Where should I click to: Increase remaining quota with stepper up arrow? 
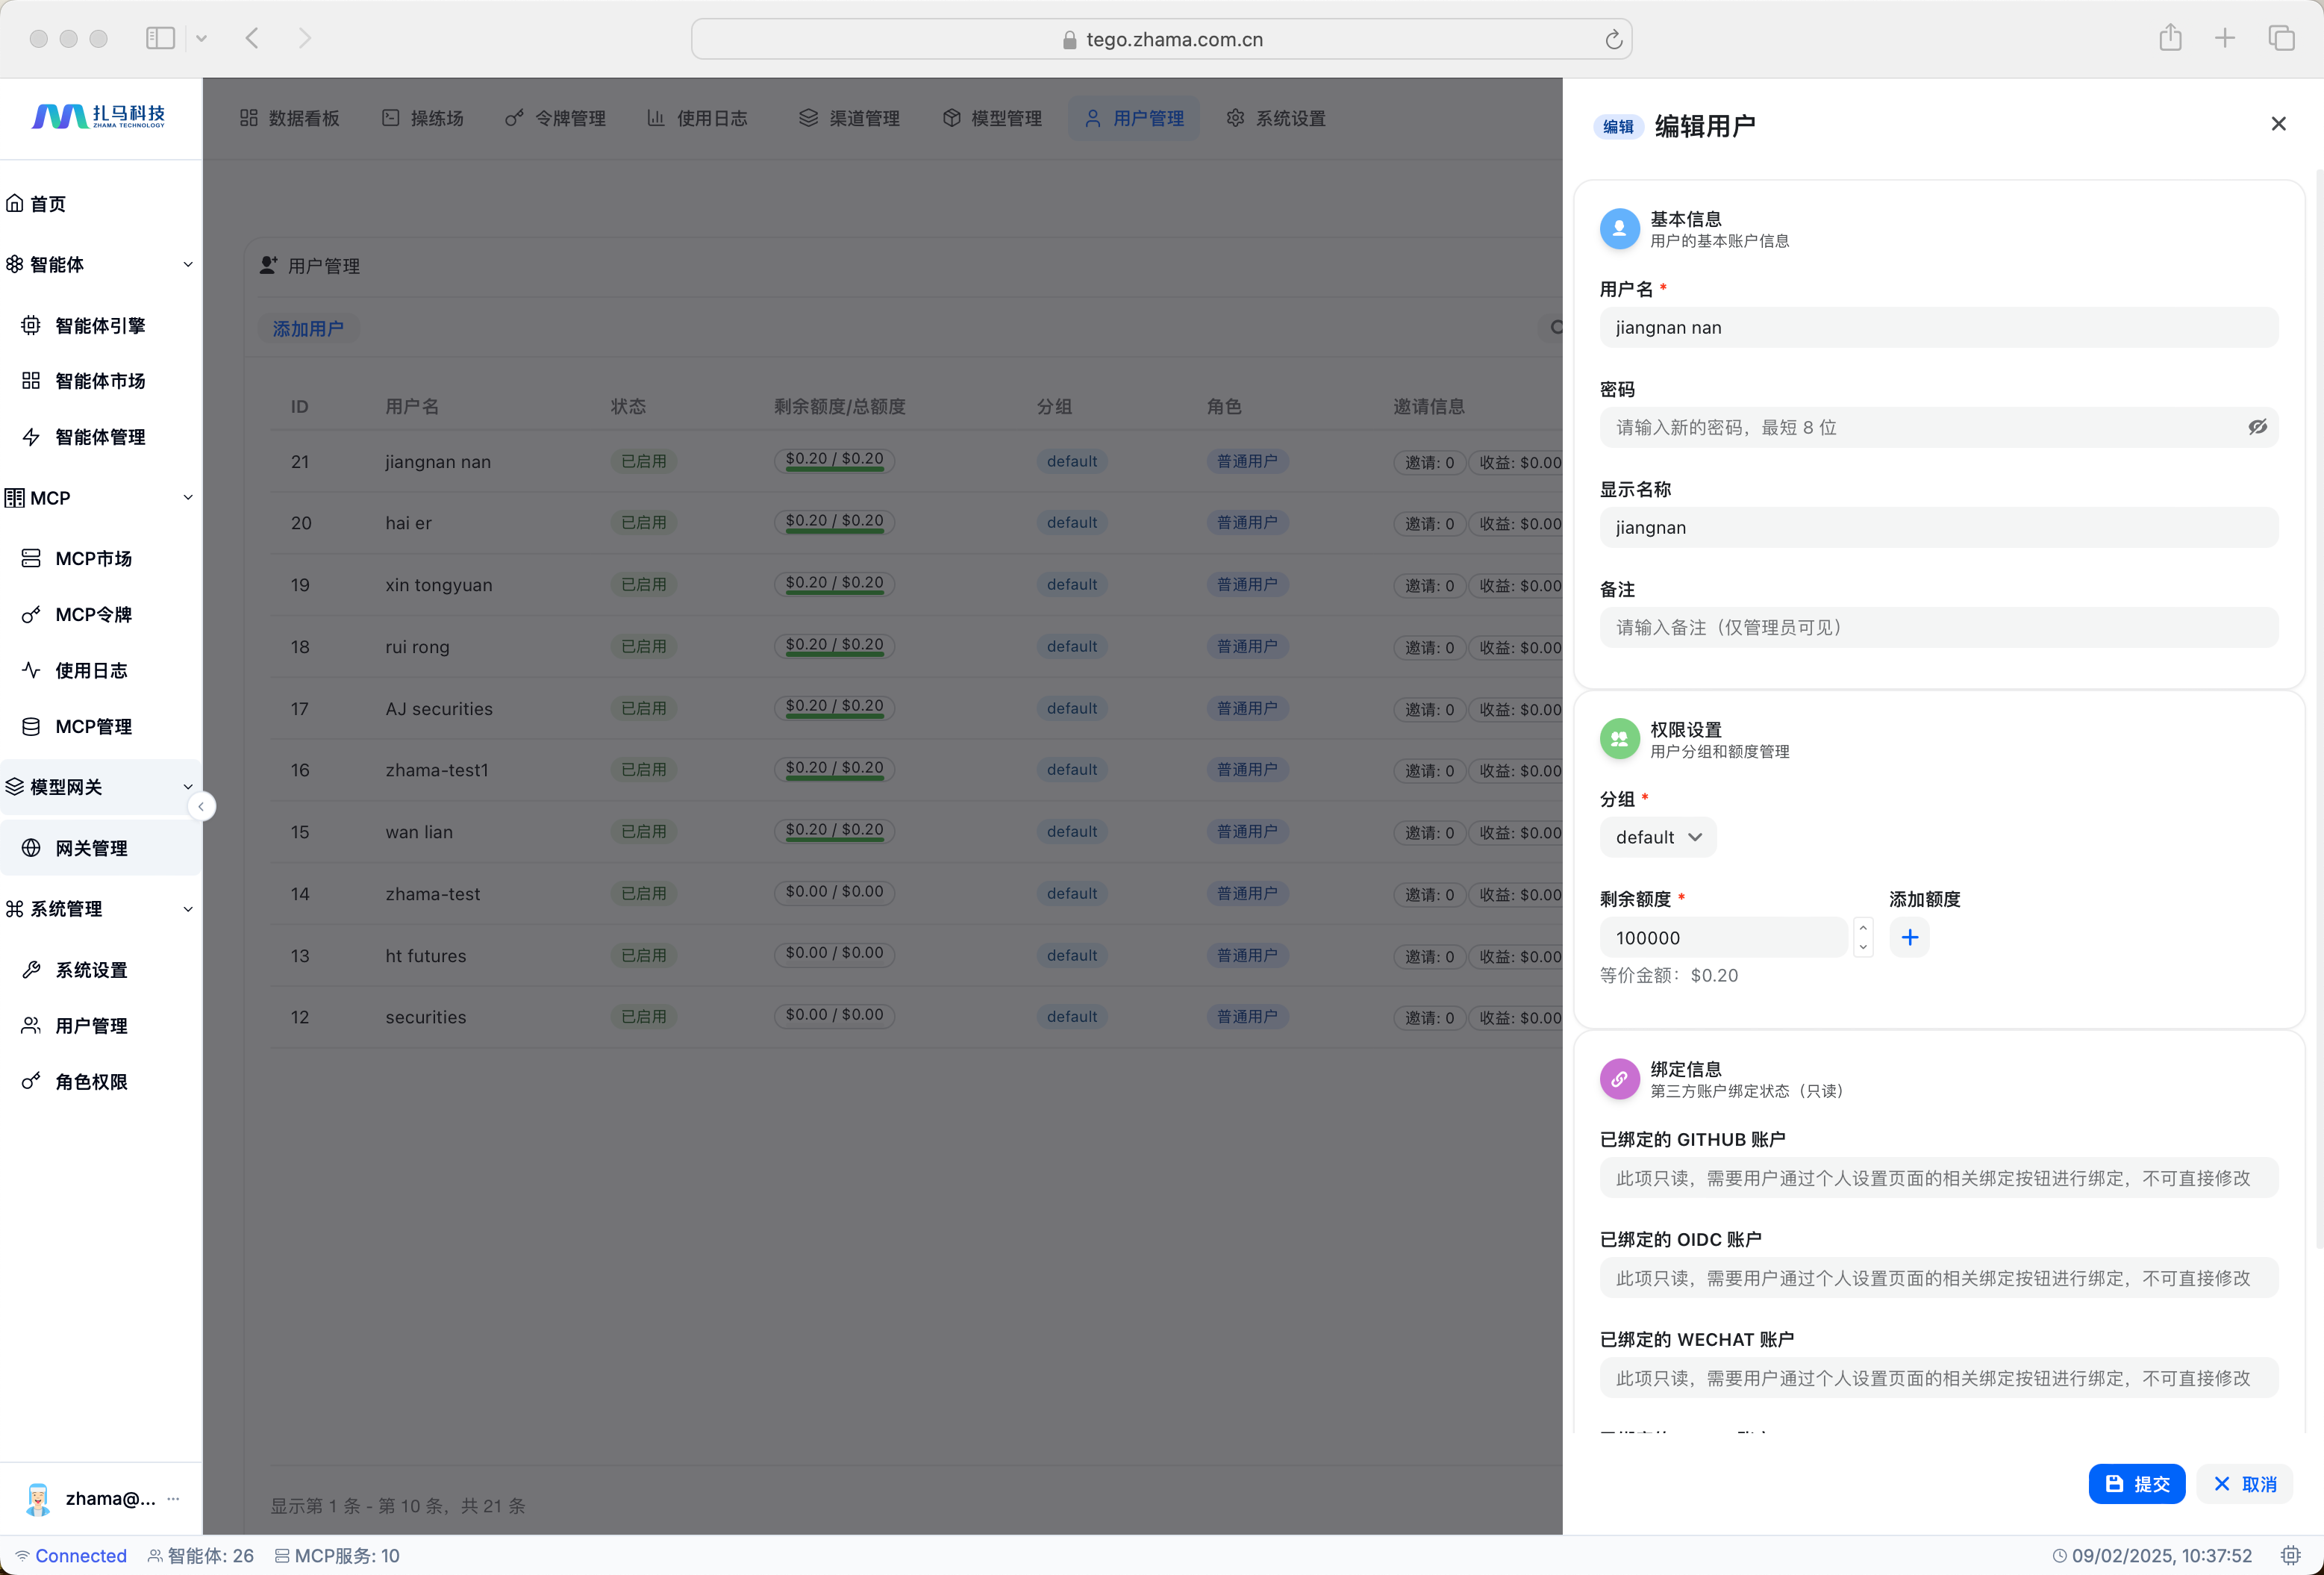point(1863,927)
